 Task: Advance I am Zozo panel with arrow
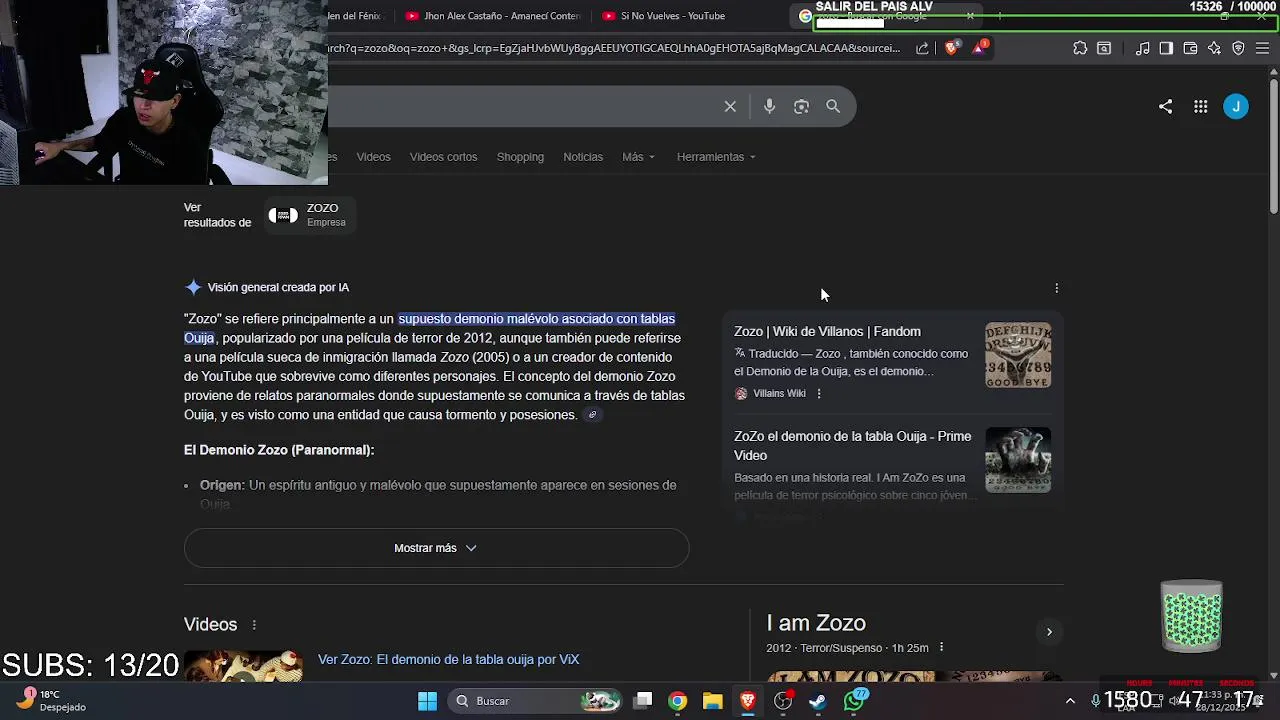[x=1049, y=632]
